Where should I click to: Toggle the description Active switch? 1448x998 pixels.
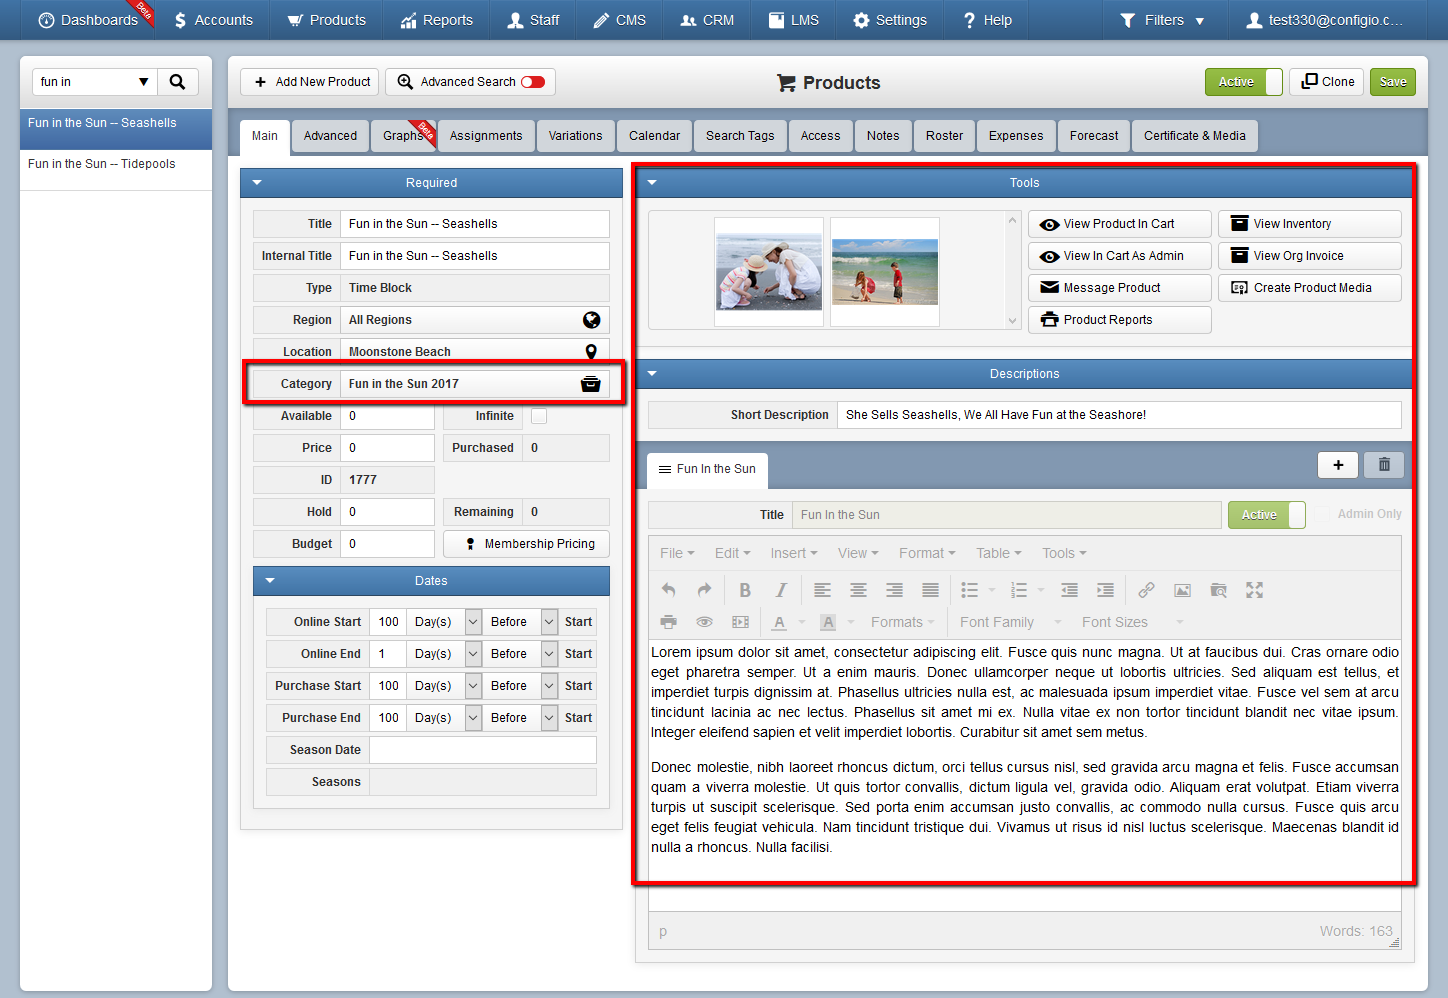[1266, 515]
